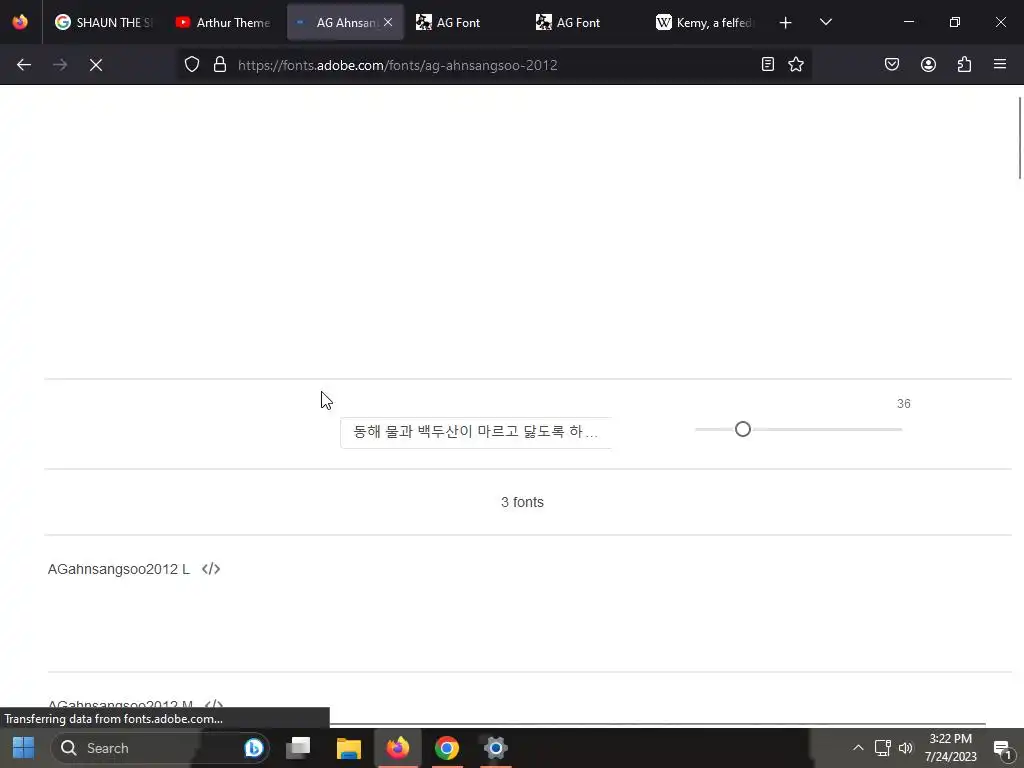This screenshot has height=768, width=1024.
Task: Open the Firefox View icon
Action: pyautogui.click(x=20, y=22)
